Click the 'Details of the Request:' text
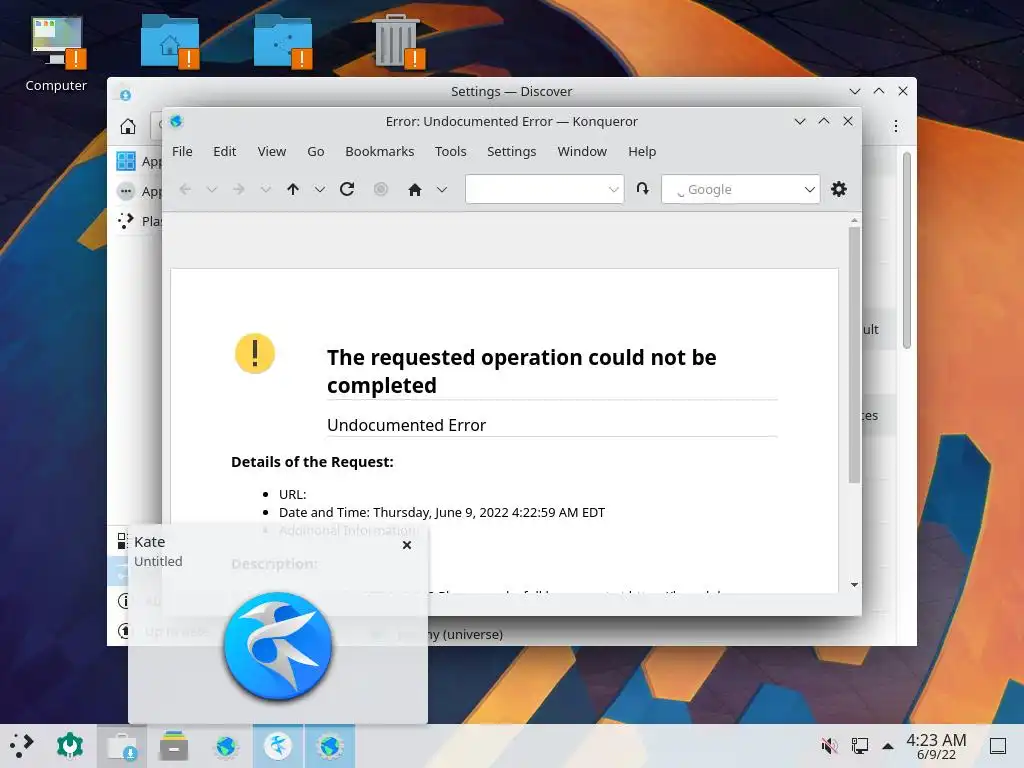The width and height of the screenshot is (1024, 768). [312, 462]
